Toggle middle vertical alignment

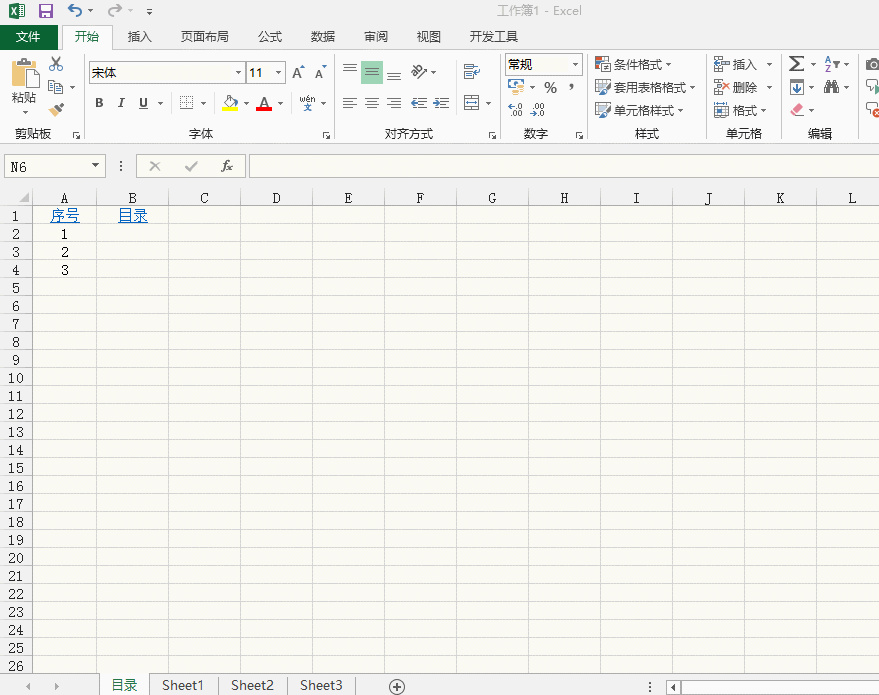coord(372,72)
